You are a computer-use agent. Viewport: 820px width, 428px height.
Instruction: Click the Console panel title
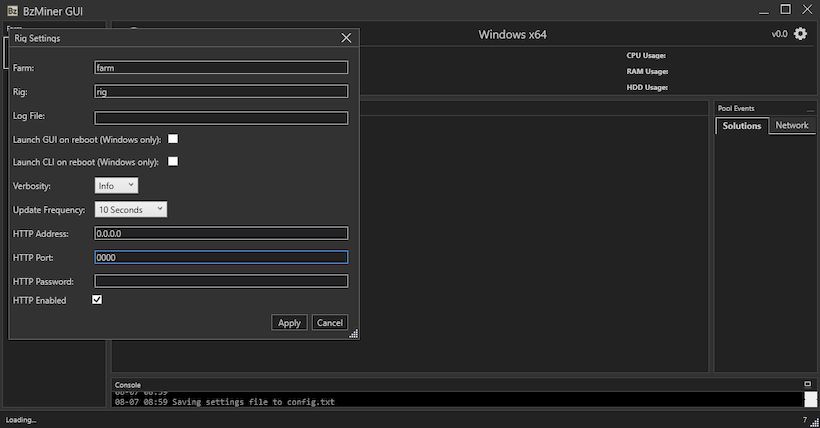click(x=128, y=385)
